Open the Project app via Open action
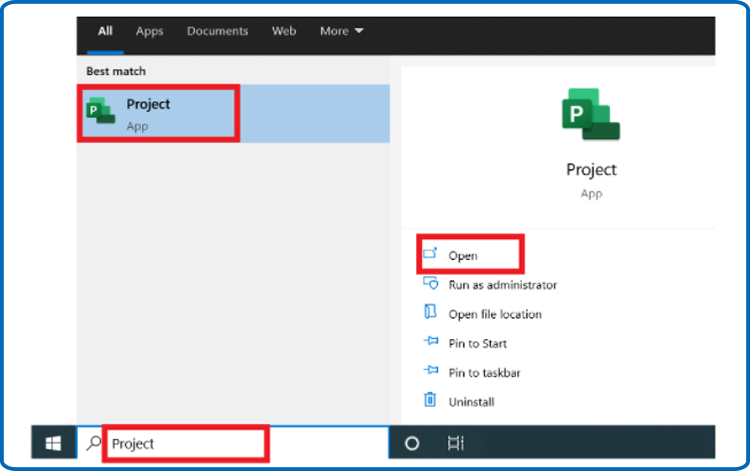 pos(463,256)
